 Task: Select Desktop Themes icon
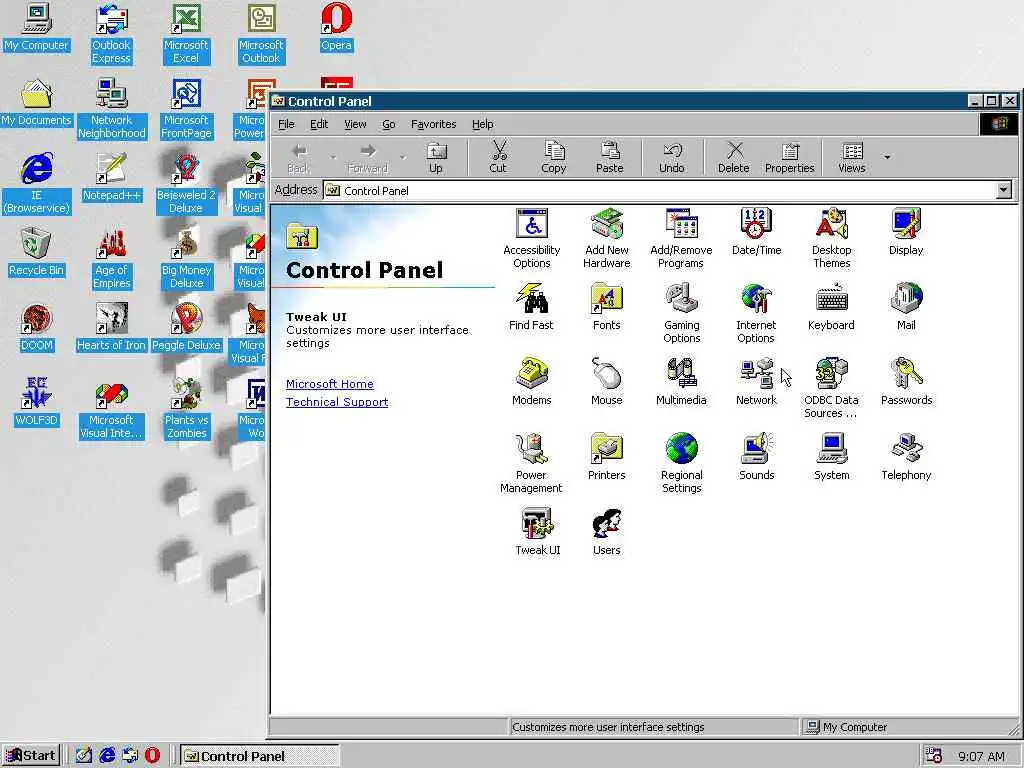(x=831, y=238)
